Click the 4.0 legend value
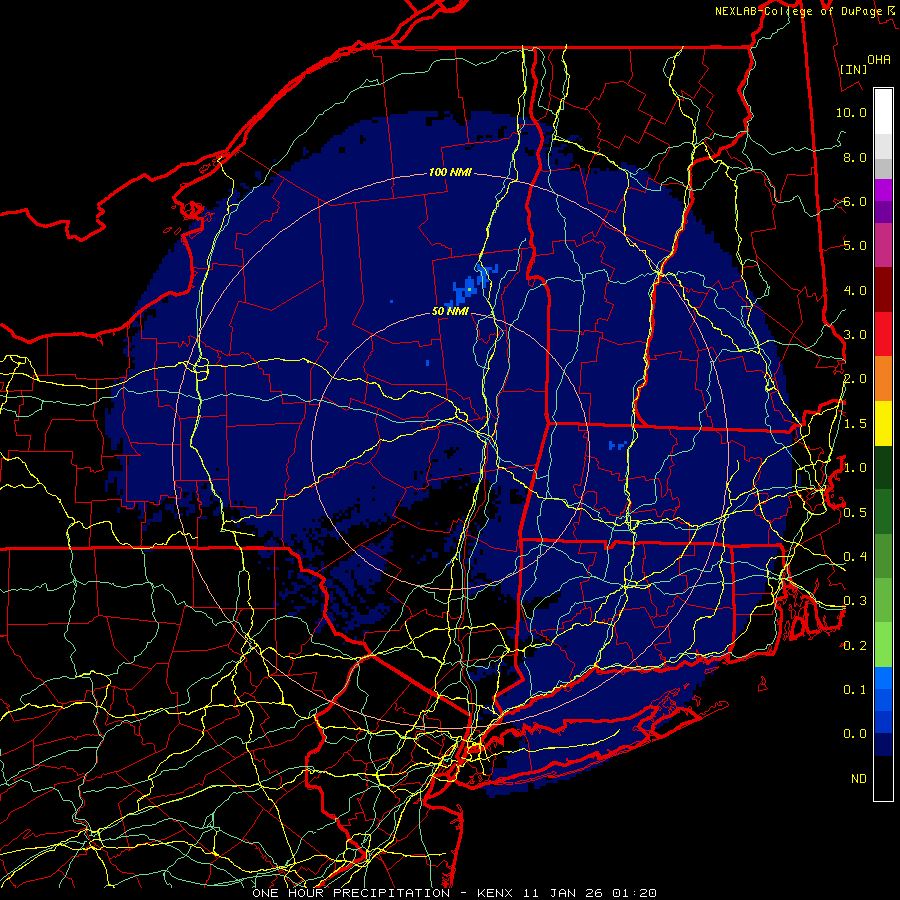Image resolution: width=900 pixels, height=900 pixels. [855, 290]
